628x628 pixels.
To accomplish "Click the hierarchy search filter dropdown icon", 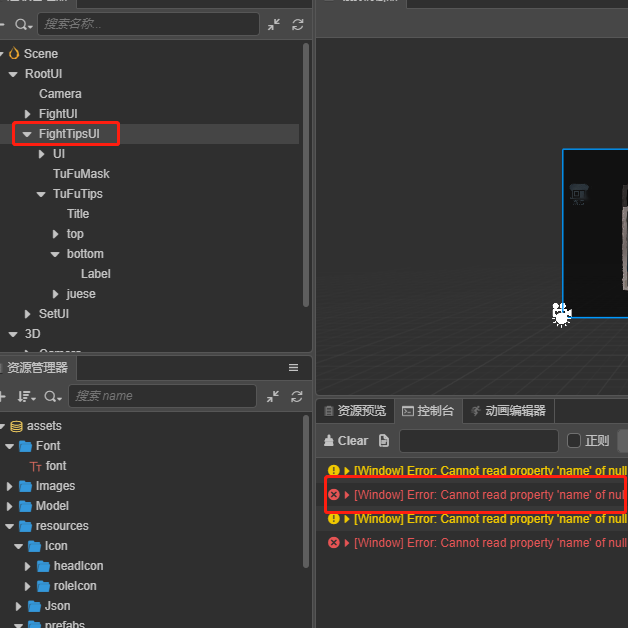I will point(24,25).
